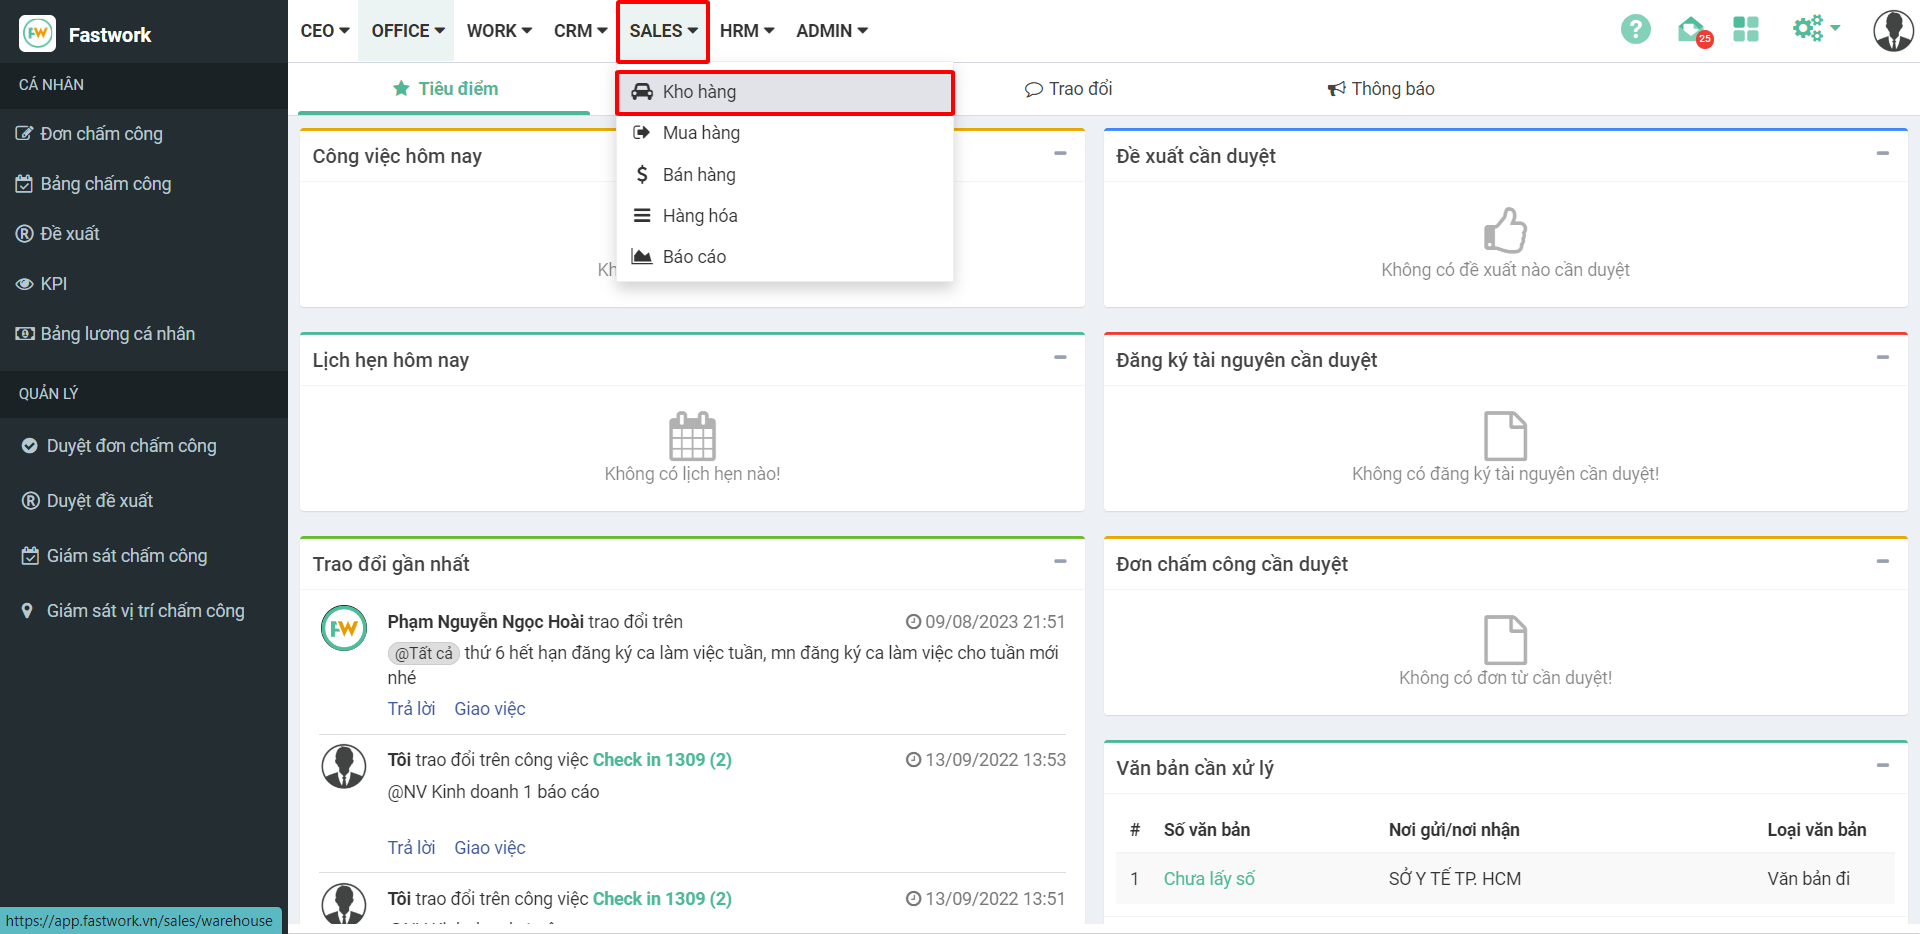Click the Chưa lấy số link
The image size is (1920, 934).
pyautogui.click(x=1208, y=879)
